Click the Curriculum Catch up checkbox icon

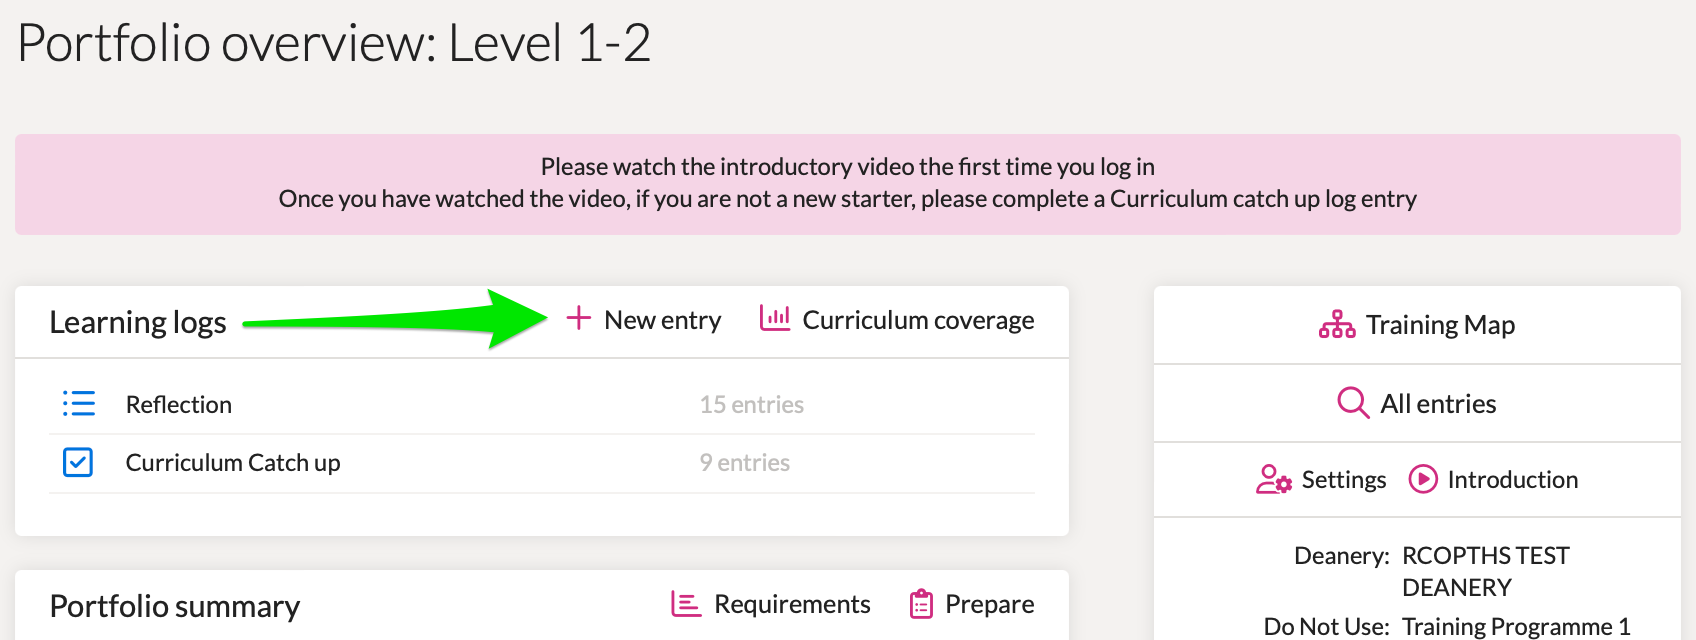pyautogui.click(x=77, y=462)
